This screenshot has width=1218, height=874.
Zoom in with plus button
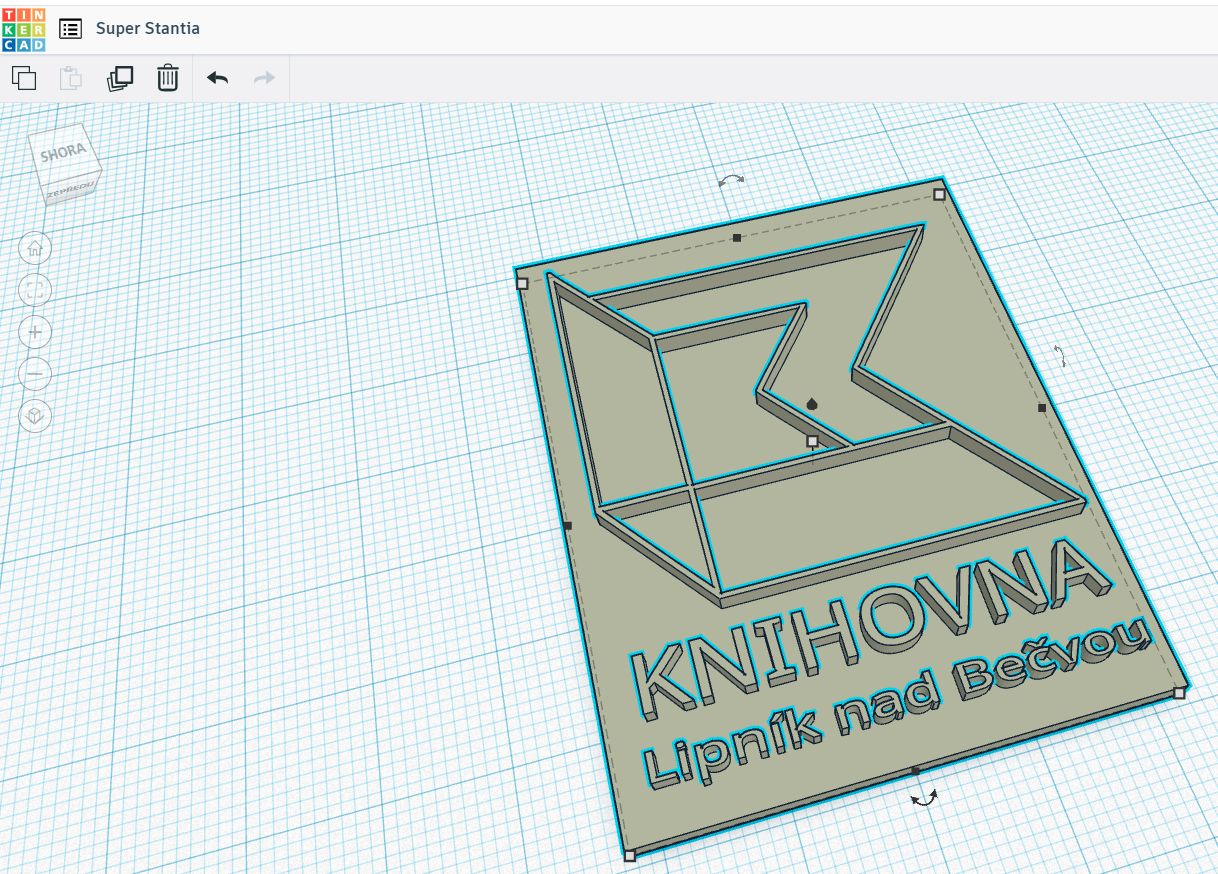point(35,332)
